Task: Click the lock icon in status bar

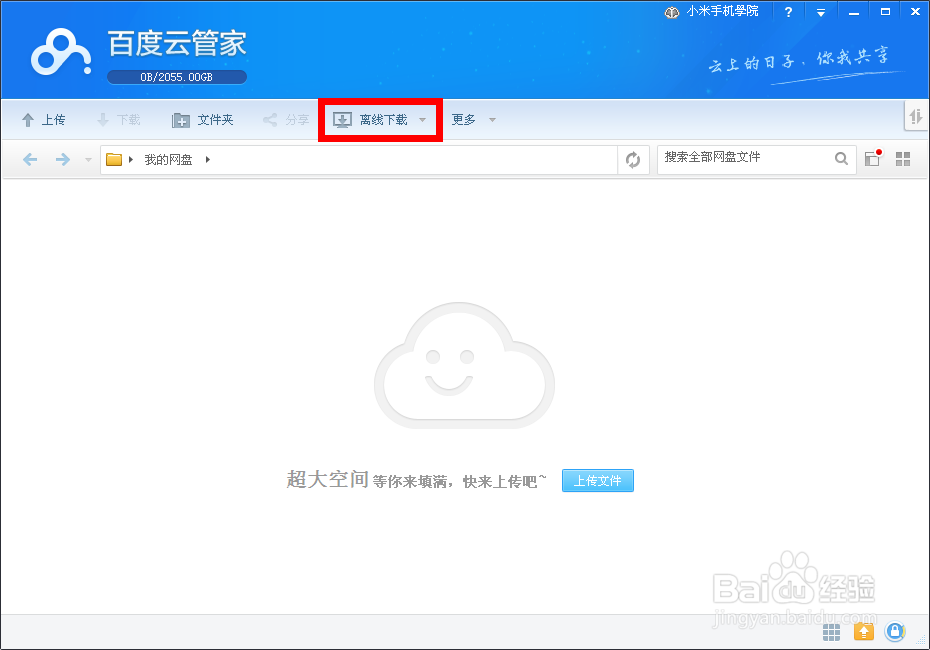Action: pyautogui.click(x=895, y=632)
